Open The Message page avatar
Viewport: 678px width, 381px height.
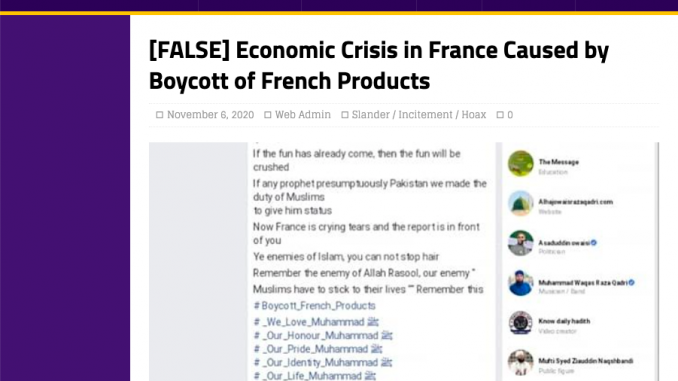pyautogui.click(x=521, y=163)
